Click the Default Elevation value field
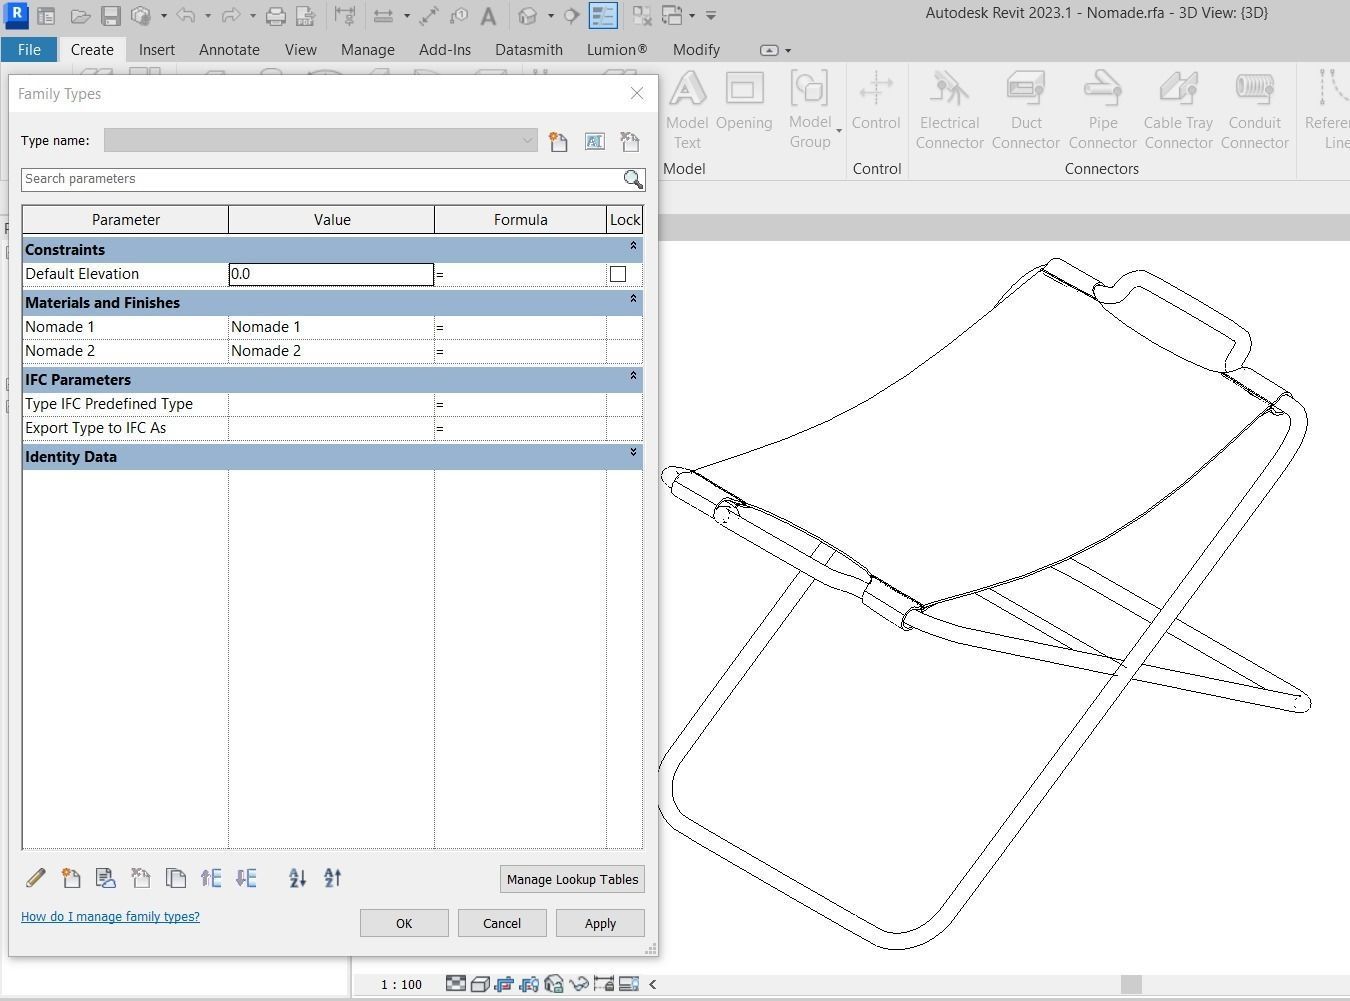The width and height of the screenshot is (1350, 1001). pyautogui.click(x=331, y=274)
